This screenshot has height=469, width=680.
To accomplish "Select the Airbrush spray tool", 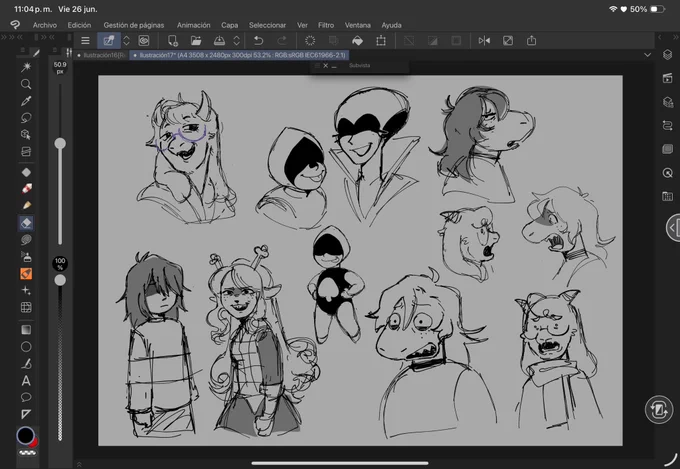I will coord(26,257).
